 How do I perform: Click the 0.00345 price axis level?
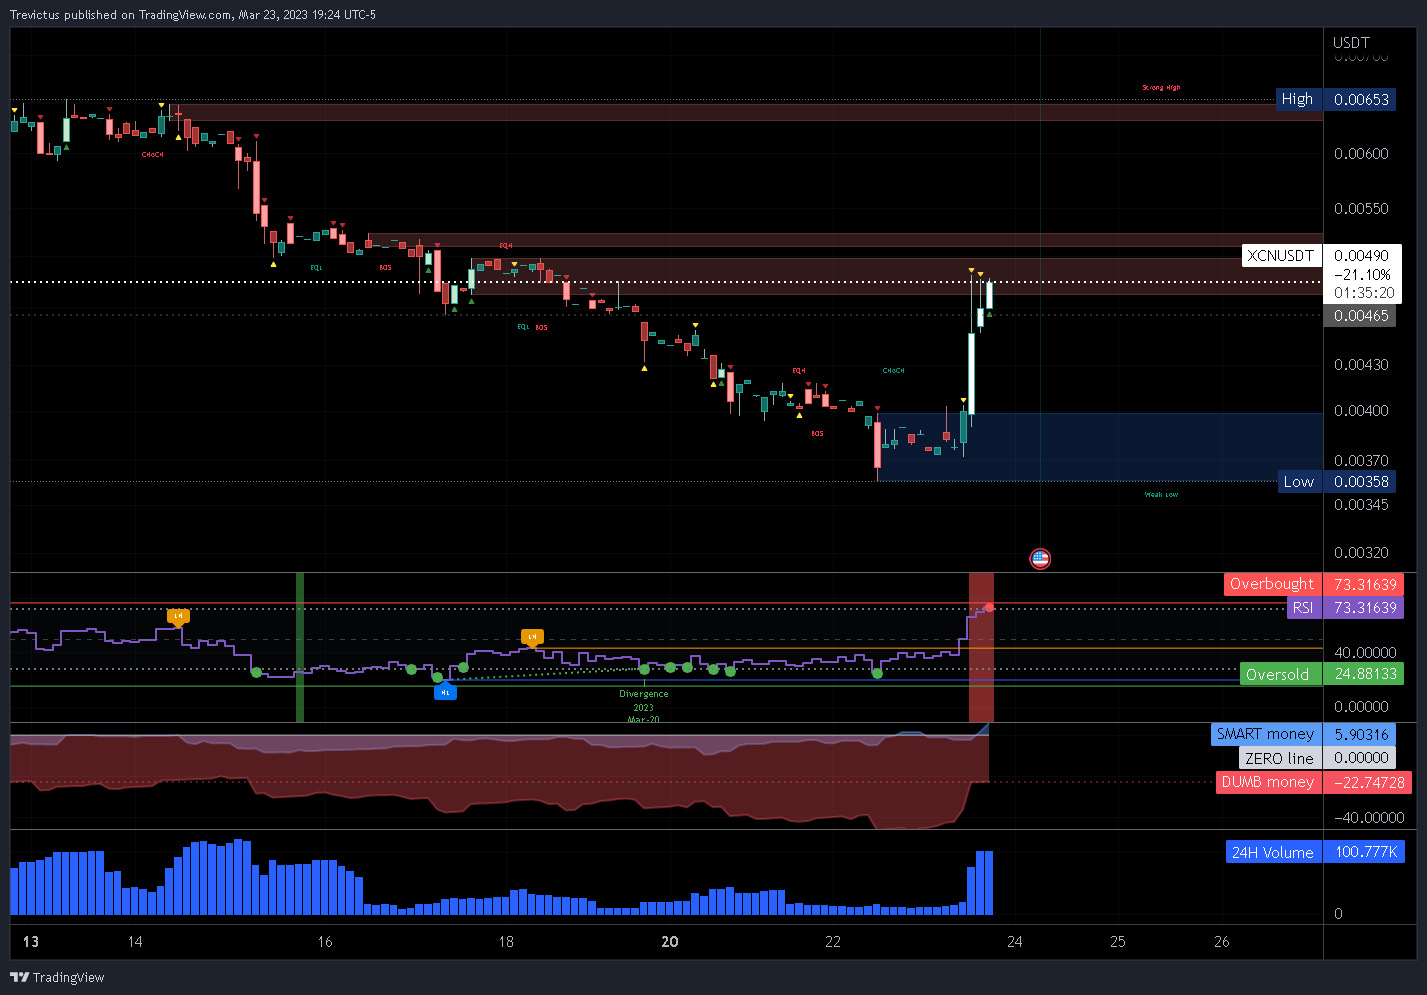point(1361,504)
